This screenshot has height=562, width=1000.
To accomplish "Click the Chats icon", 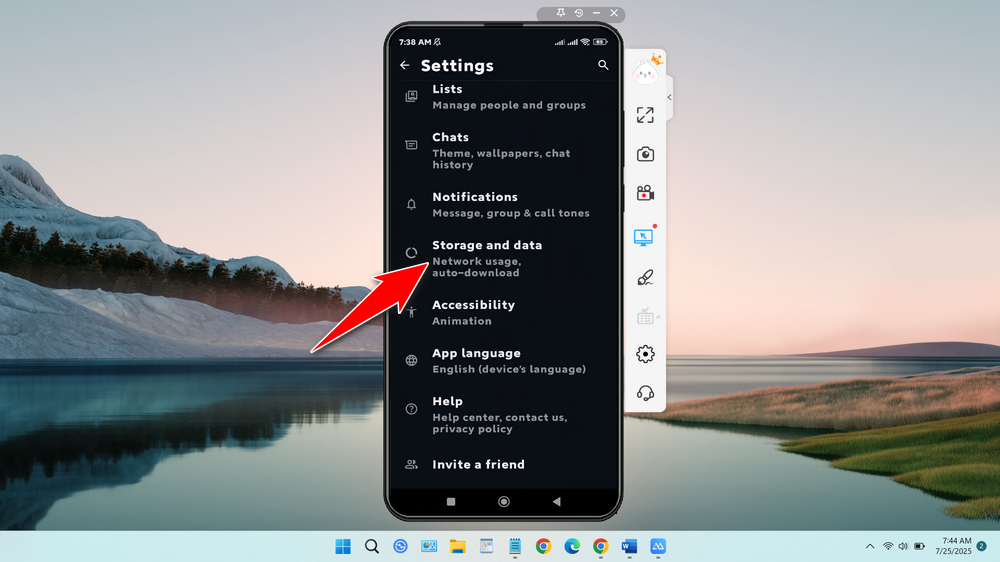I will pos(411,145).
